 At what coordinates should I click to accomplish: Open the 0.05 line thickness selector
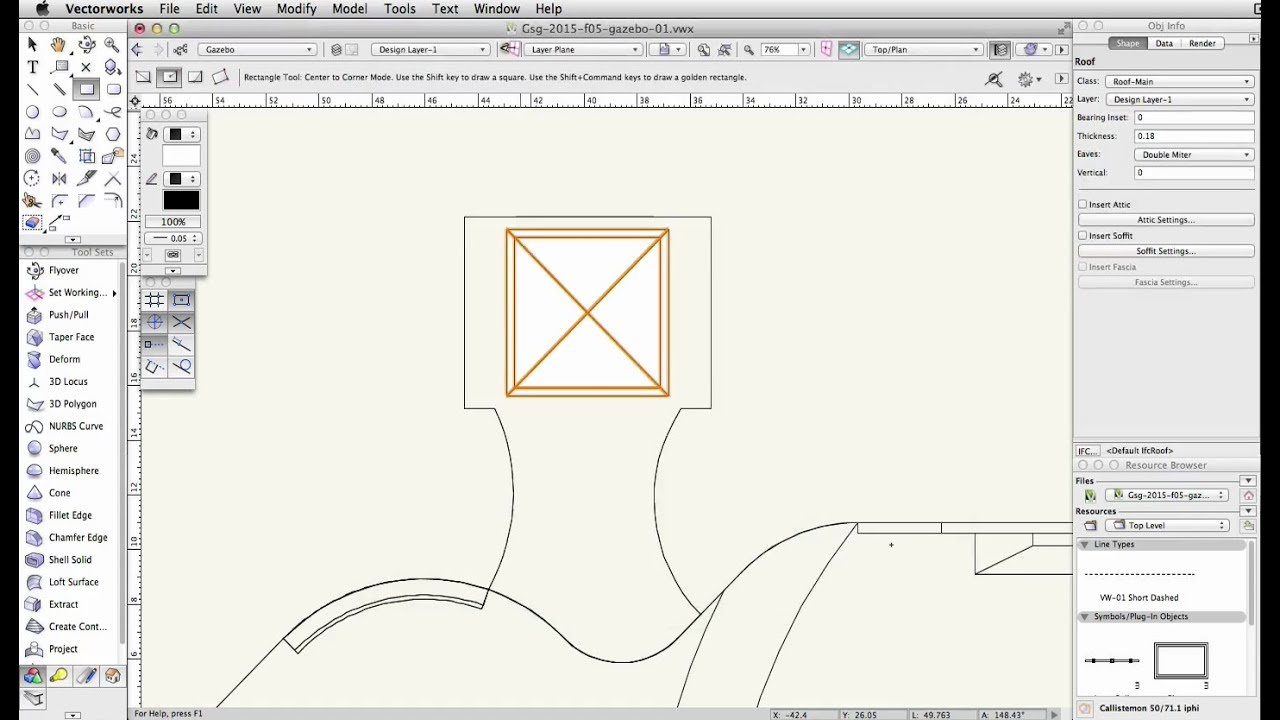[173, 238]
